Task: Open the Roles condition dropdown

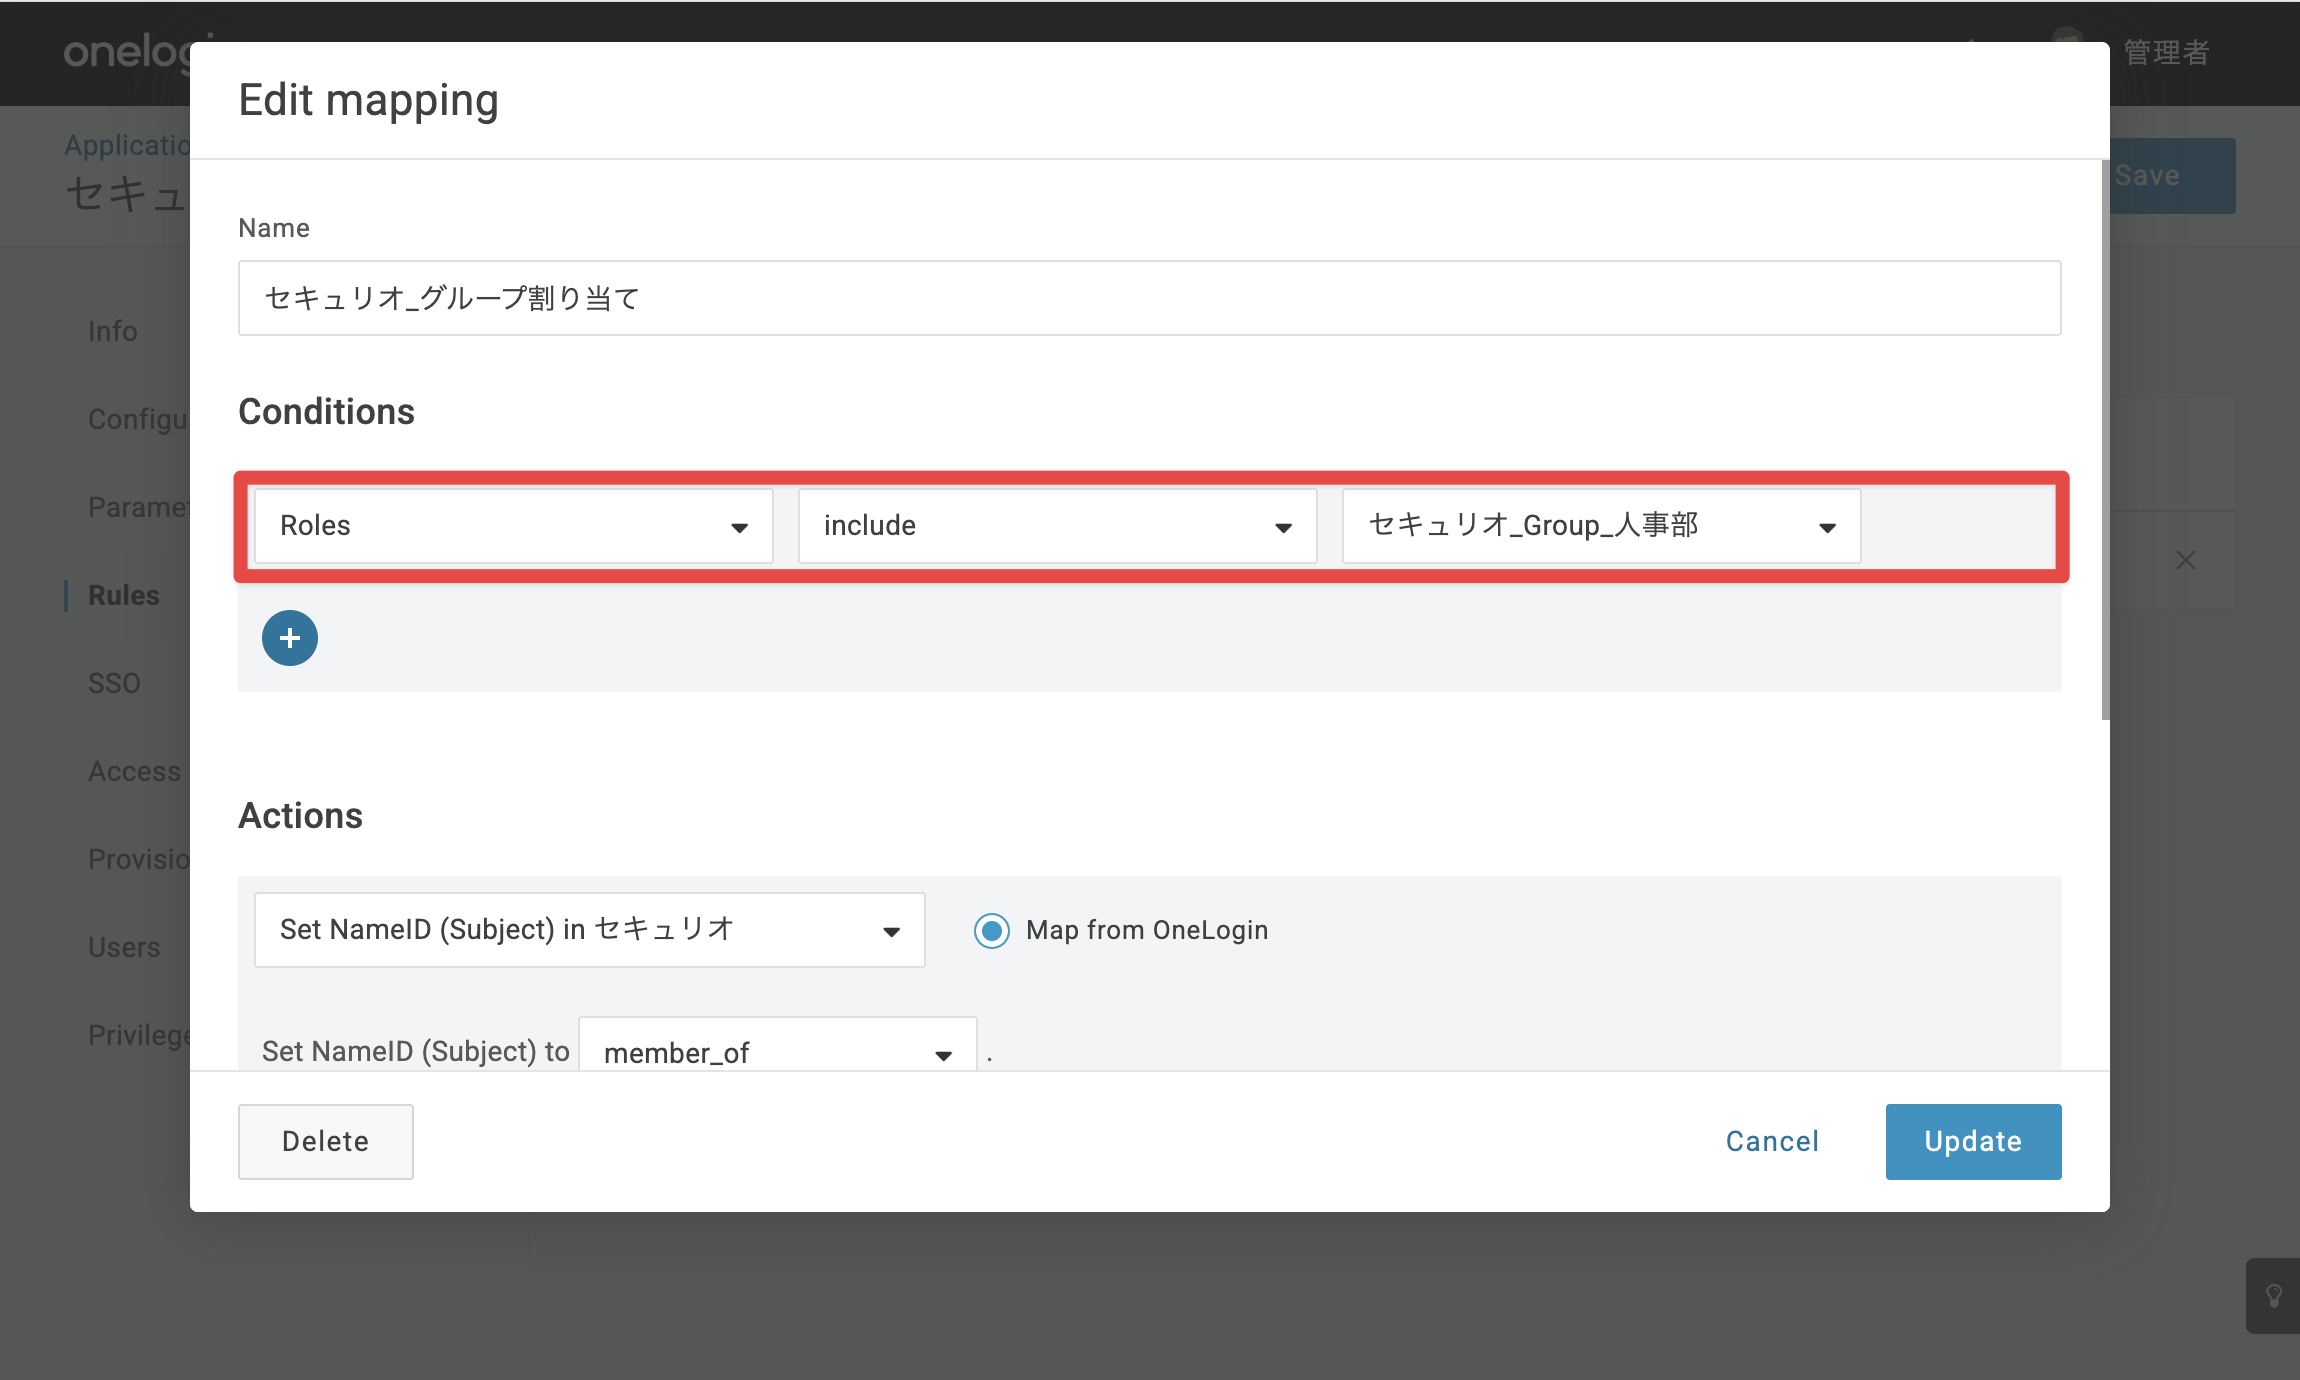Action: tap(514, 526)
